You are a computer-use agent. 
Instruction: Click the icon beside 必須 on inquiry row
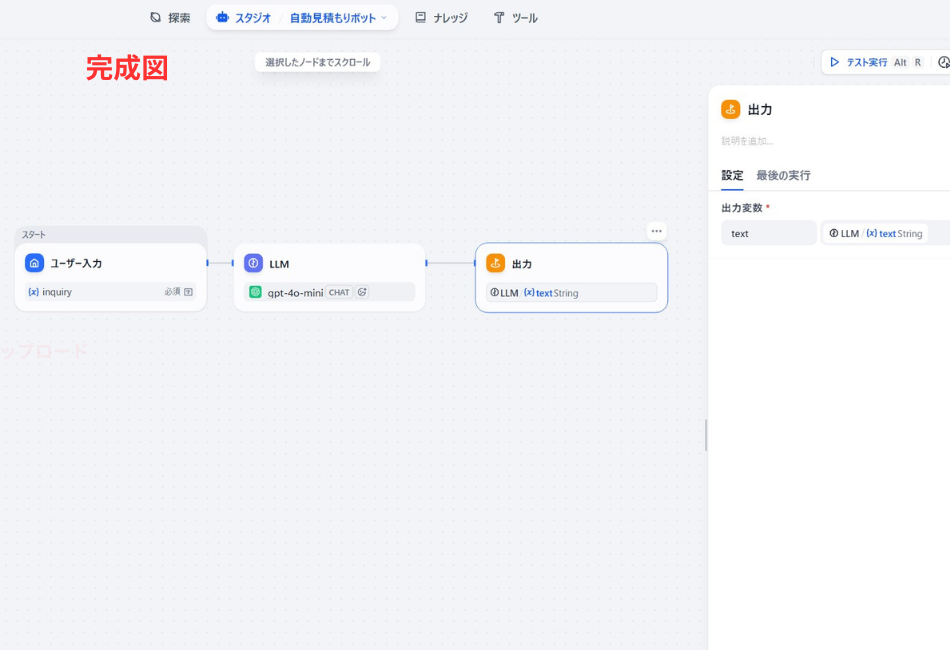[188, 292]
